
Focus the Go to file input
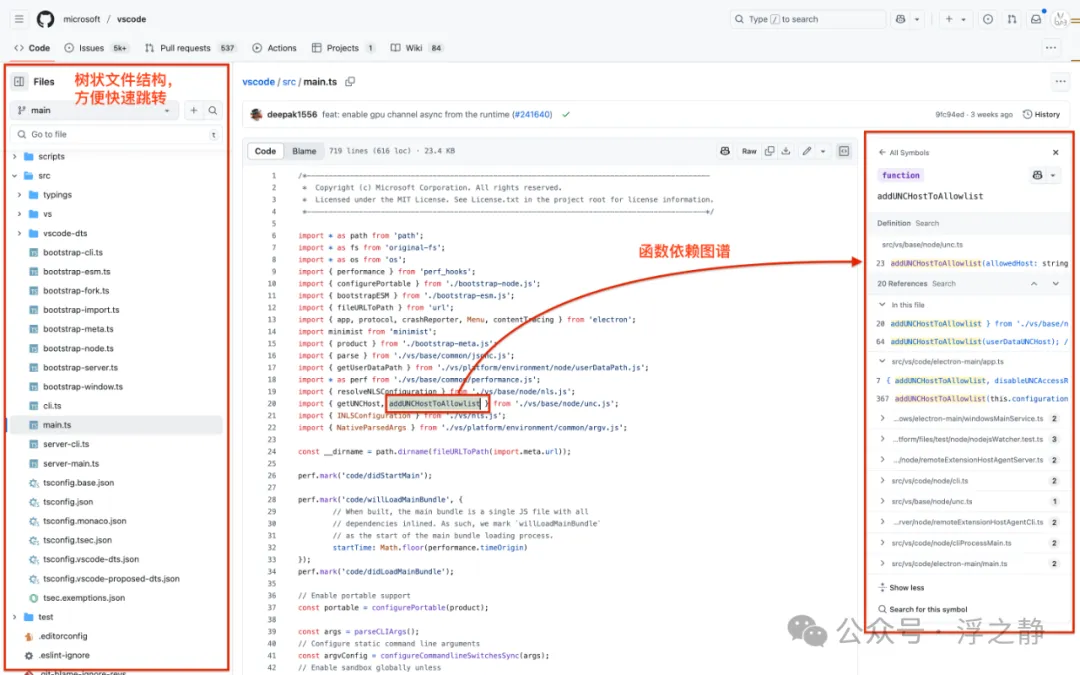(x=117, y=134)
